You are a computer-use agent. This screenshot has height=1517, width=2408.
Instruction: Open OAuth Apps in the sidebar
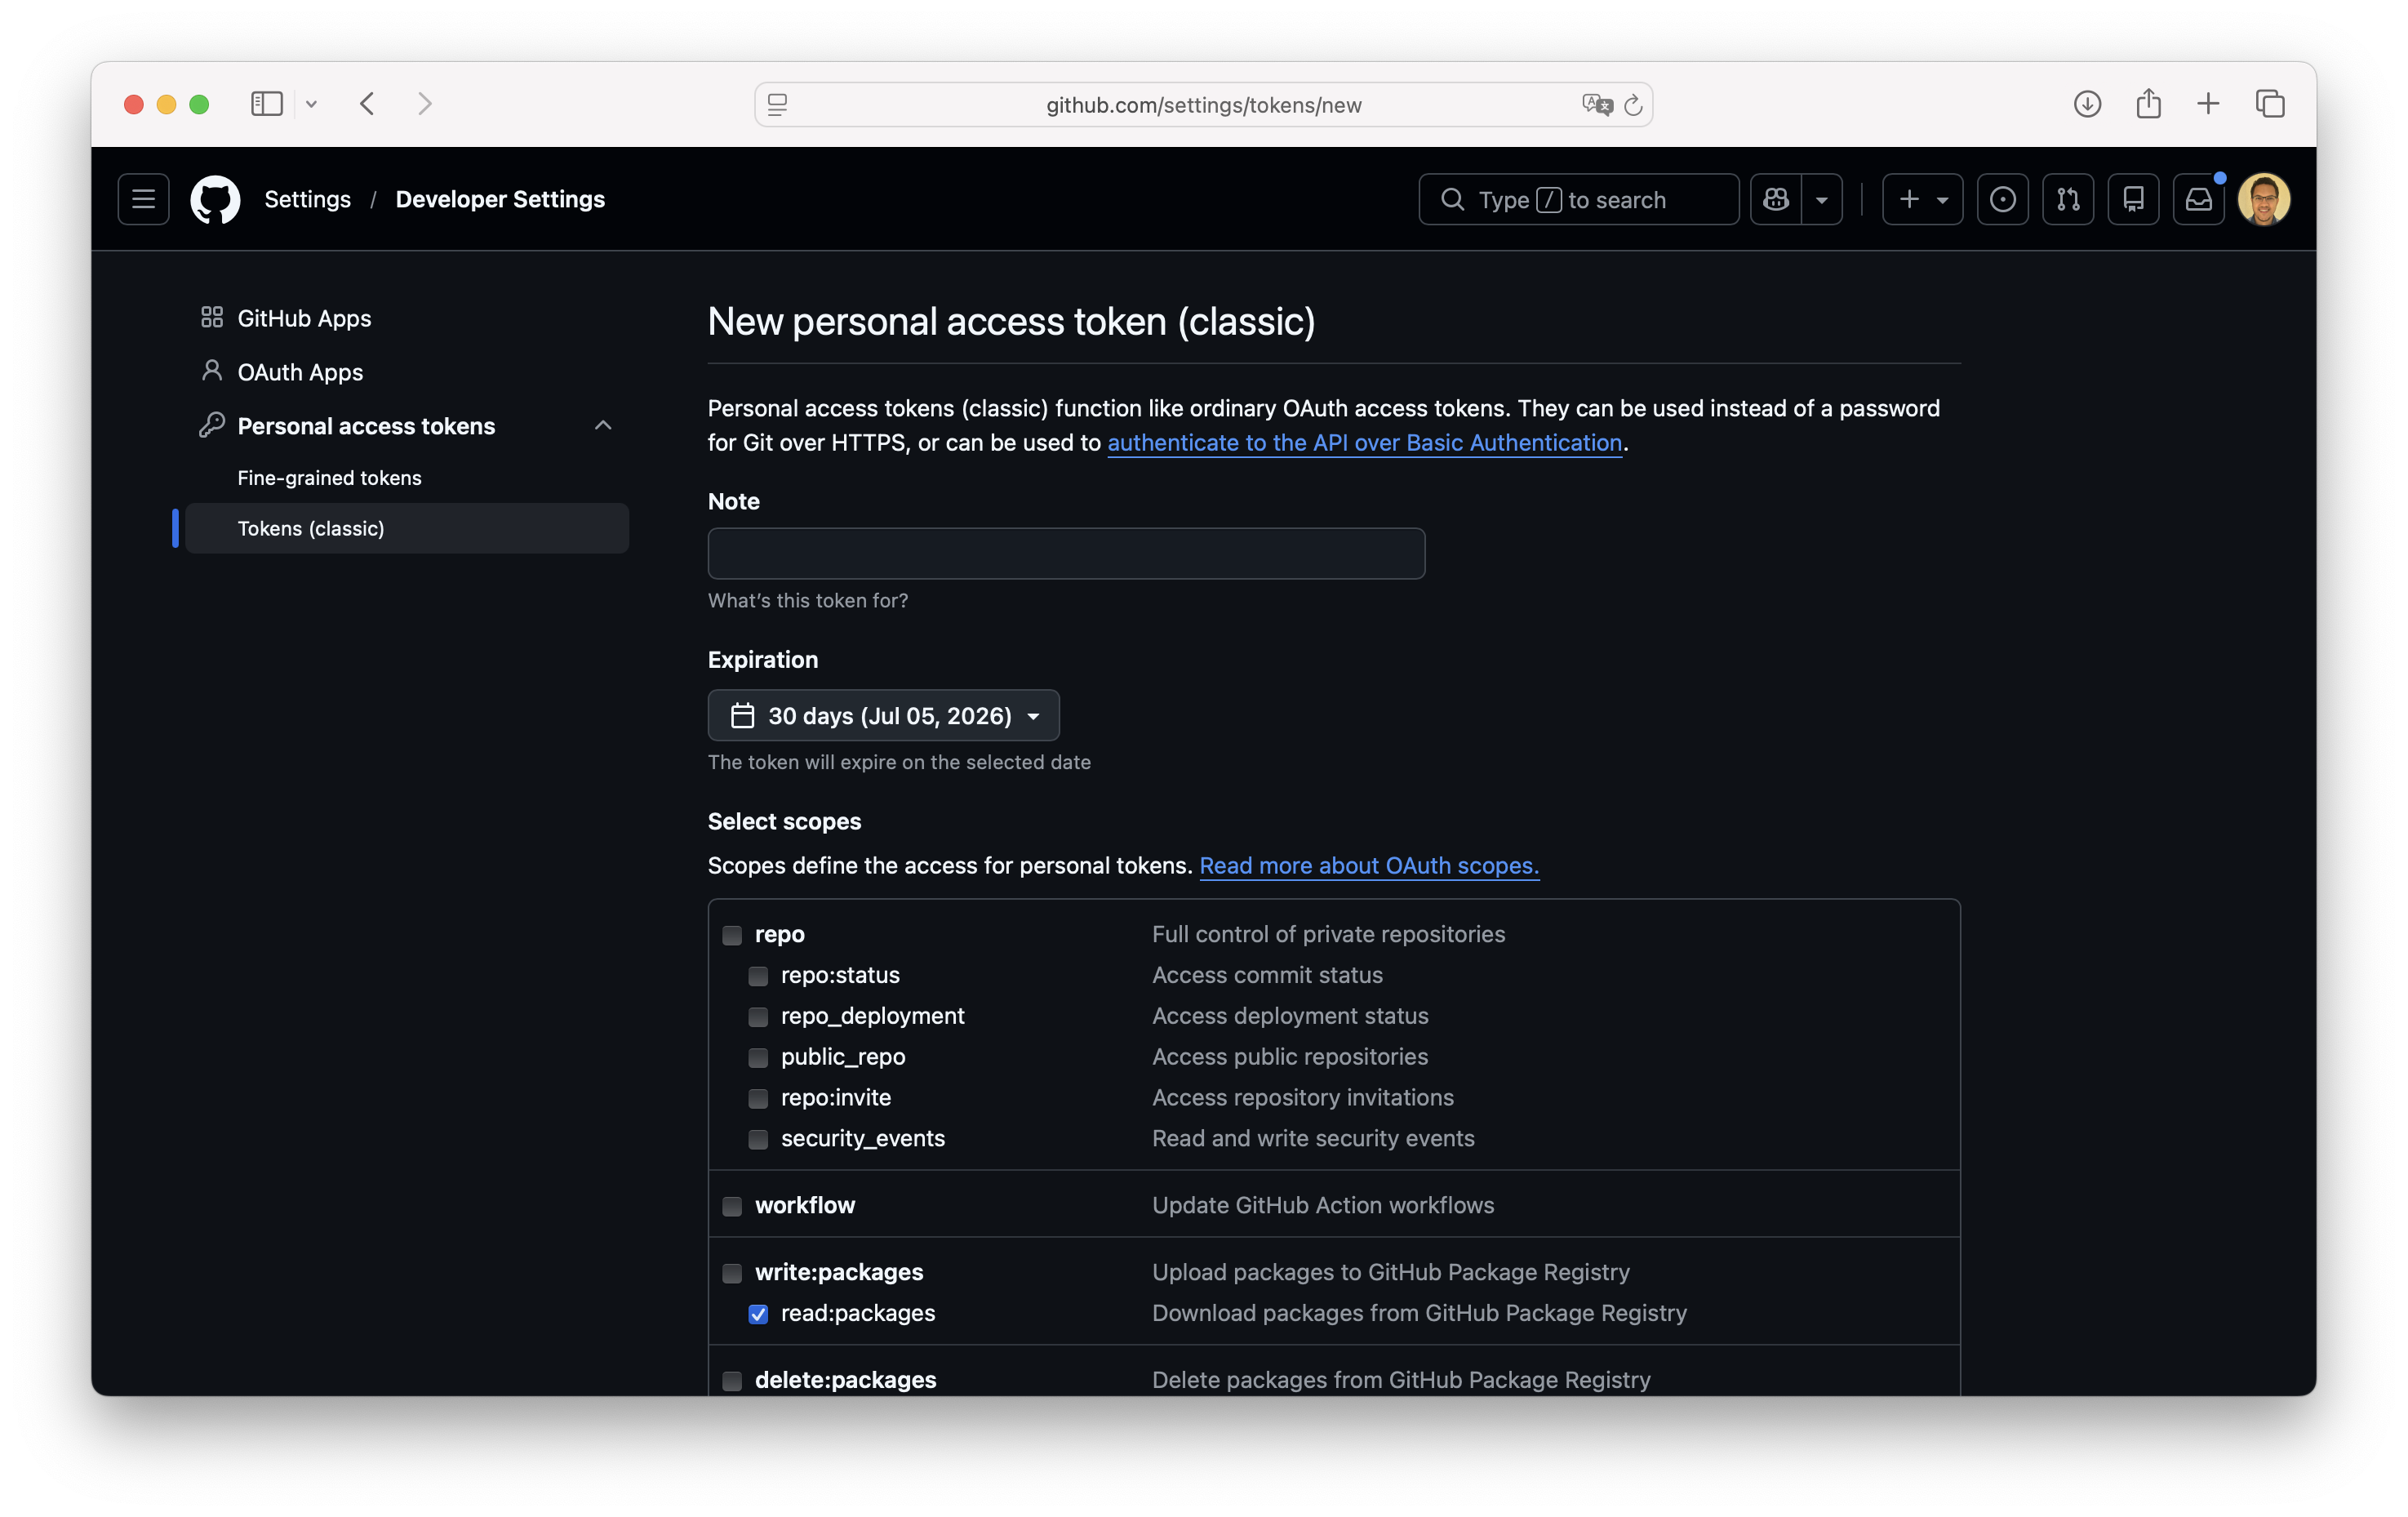pos(300,372)
